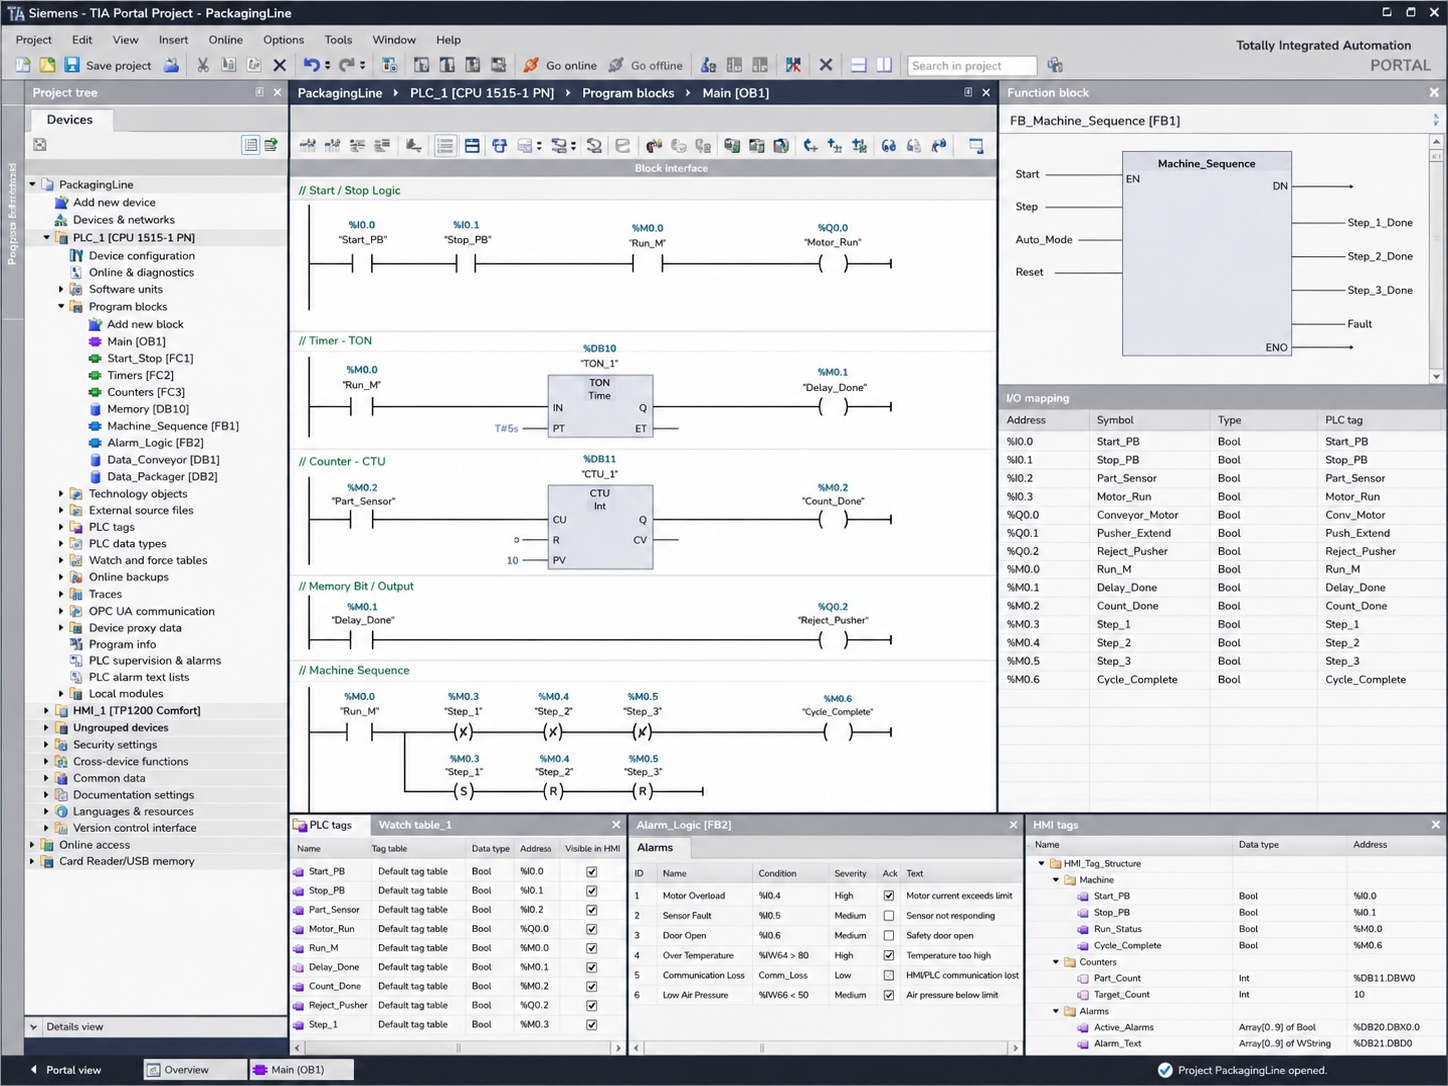Click the Split editor space vertically icon
This screenshot has width=1448, height=1086.
click(884, 65)
